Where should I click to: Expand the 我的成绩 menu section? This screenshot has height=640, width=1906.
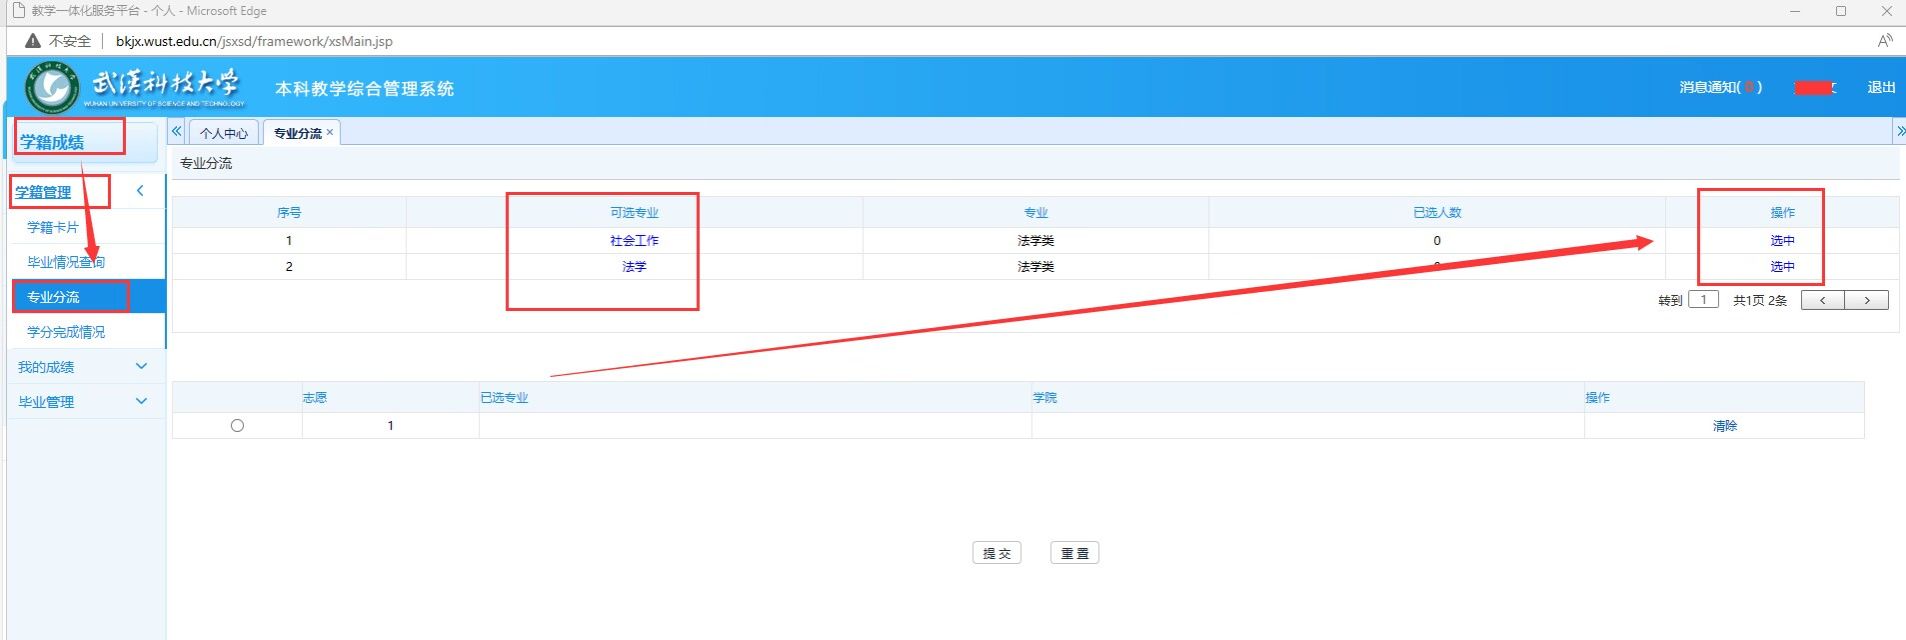pos(141,367)
